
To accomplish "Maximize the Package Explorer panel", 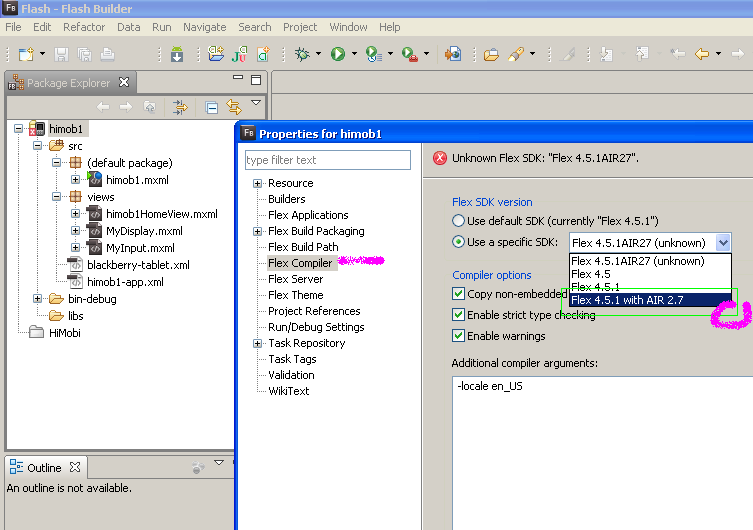I will click(256, 80).
